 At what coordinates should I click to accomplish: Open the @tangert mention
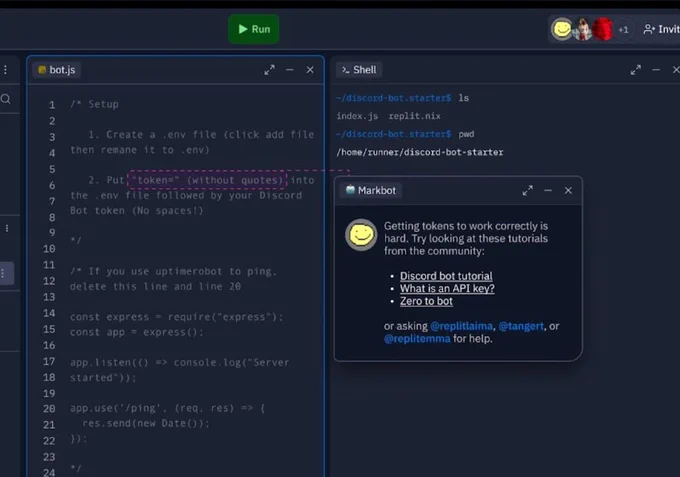521,326
